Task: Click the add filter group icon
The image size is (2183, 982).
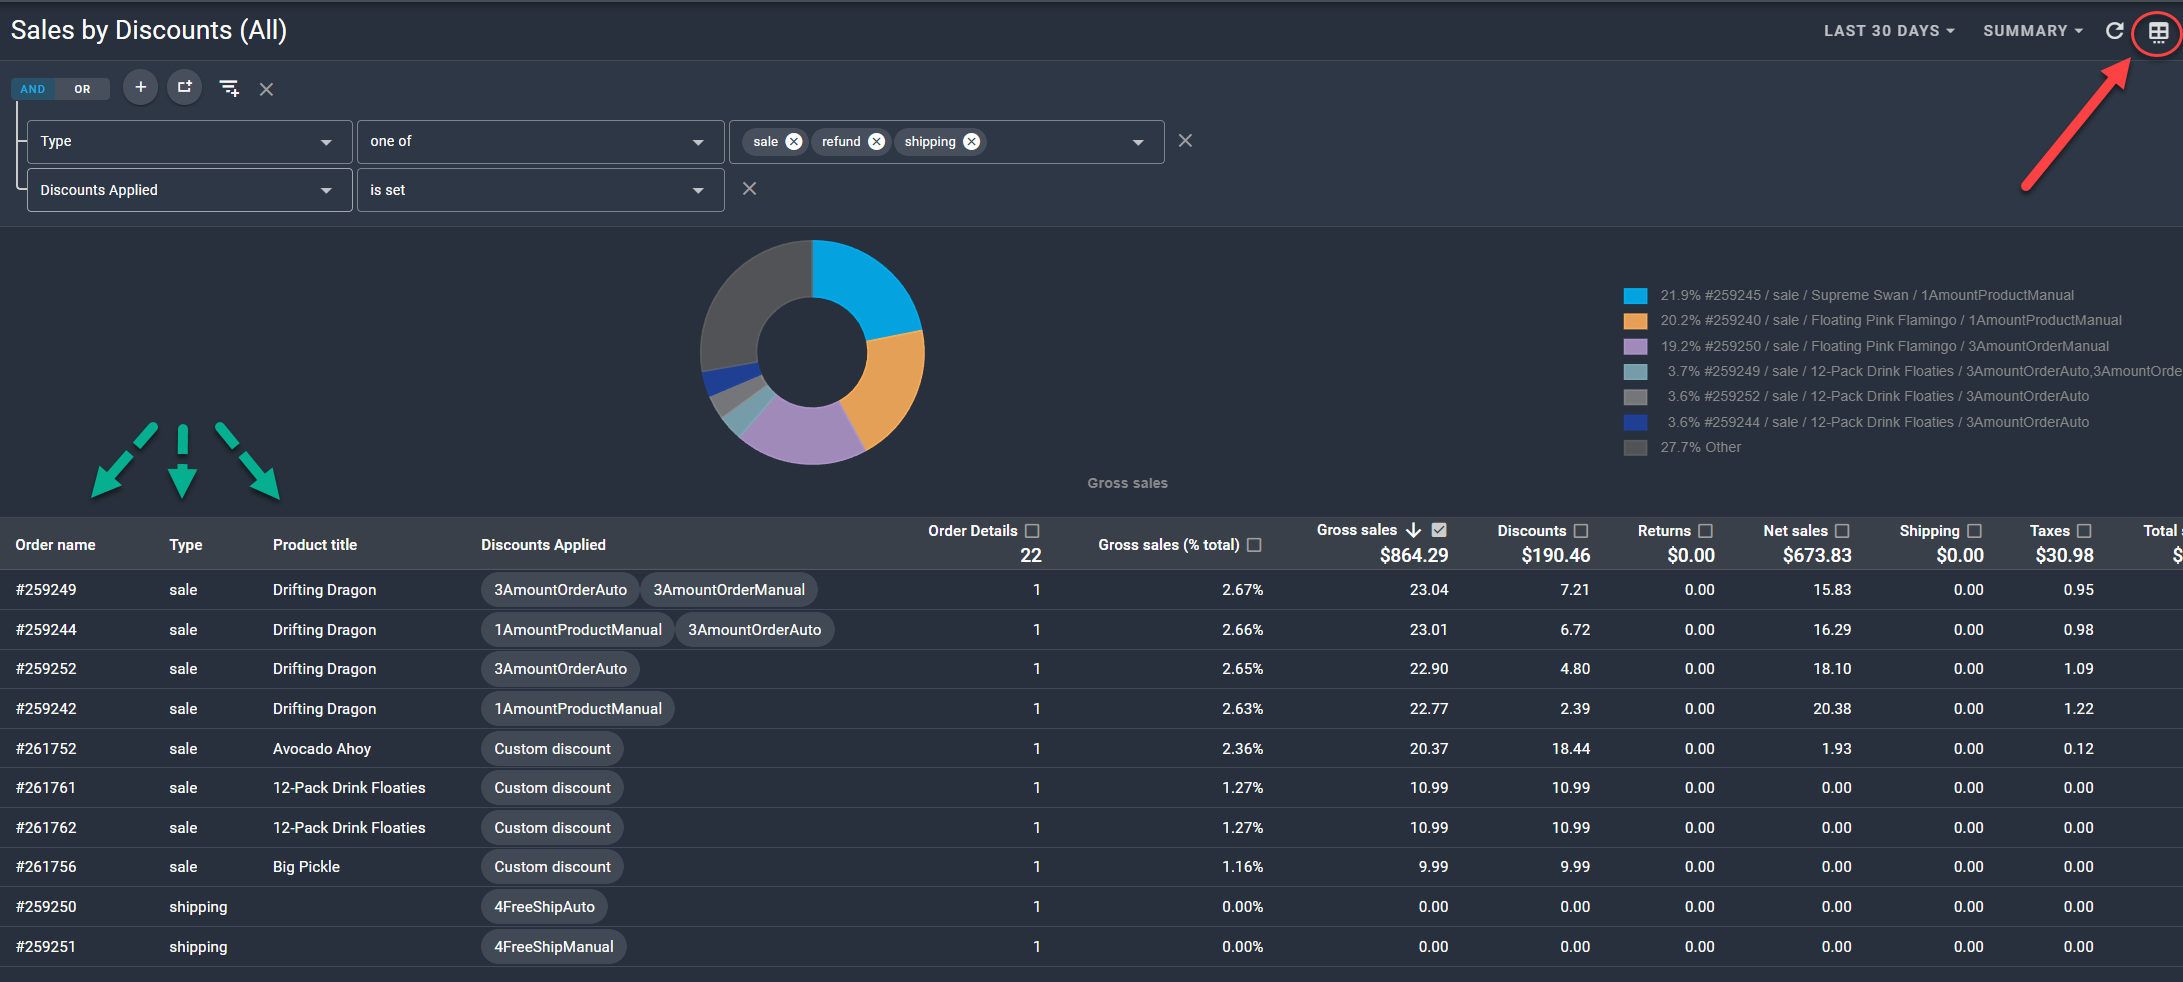Action: point(185,88)
